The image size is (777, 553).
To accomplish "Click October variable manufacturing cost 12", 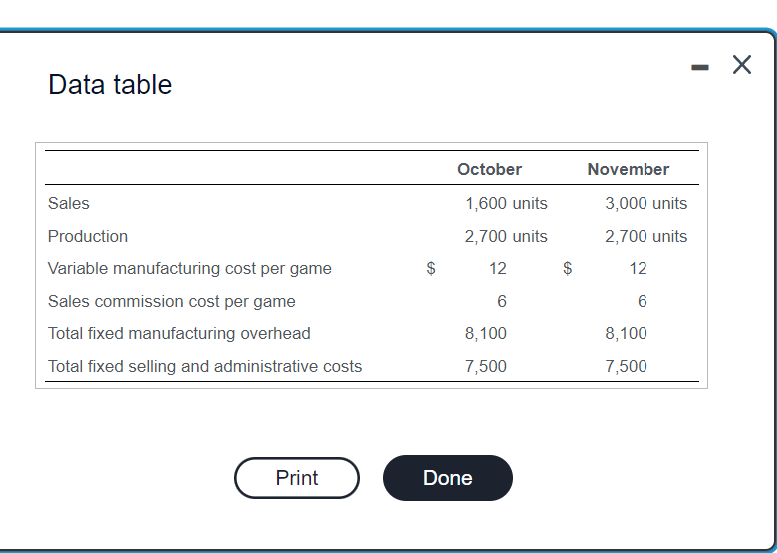I will point(498,269).
